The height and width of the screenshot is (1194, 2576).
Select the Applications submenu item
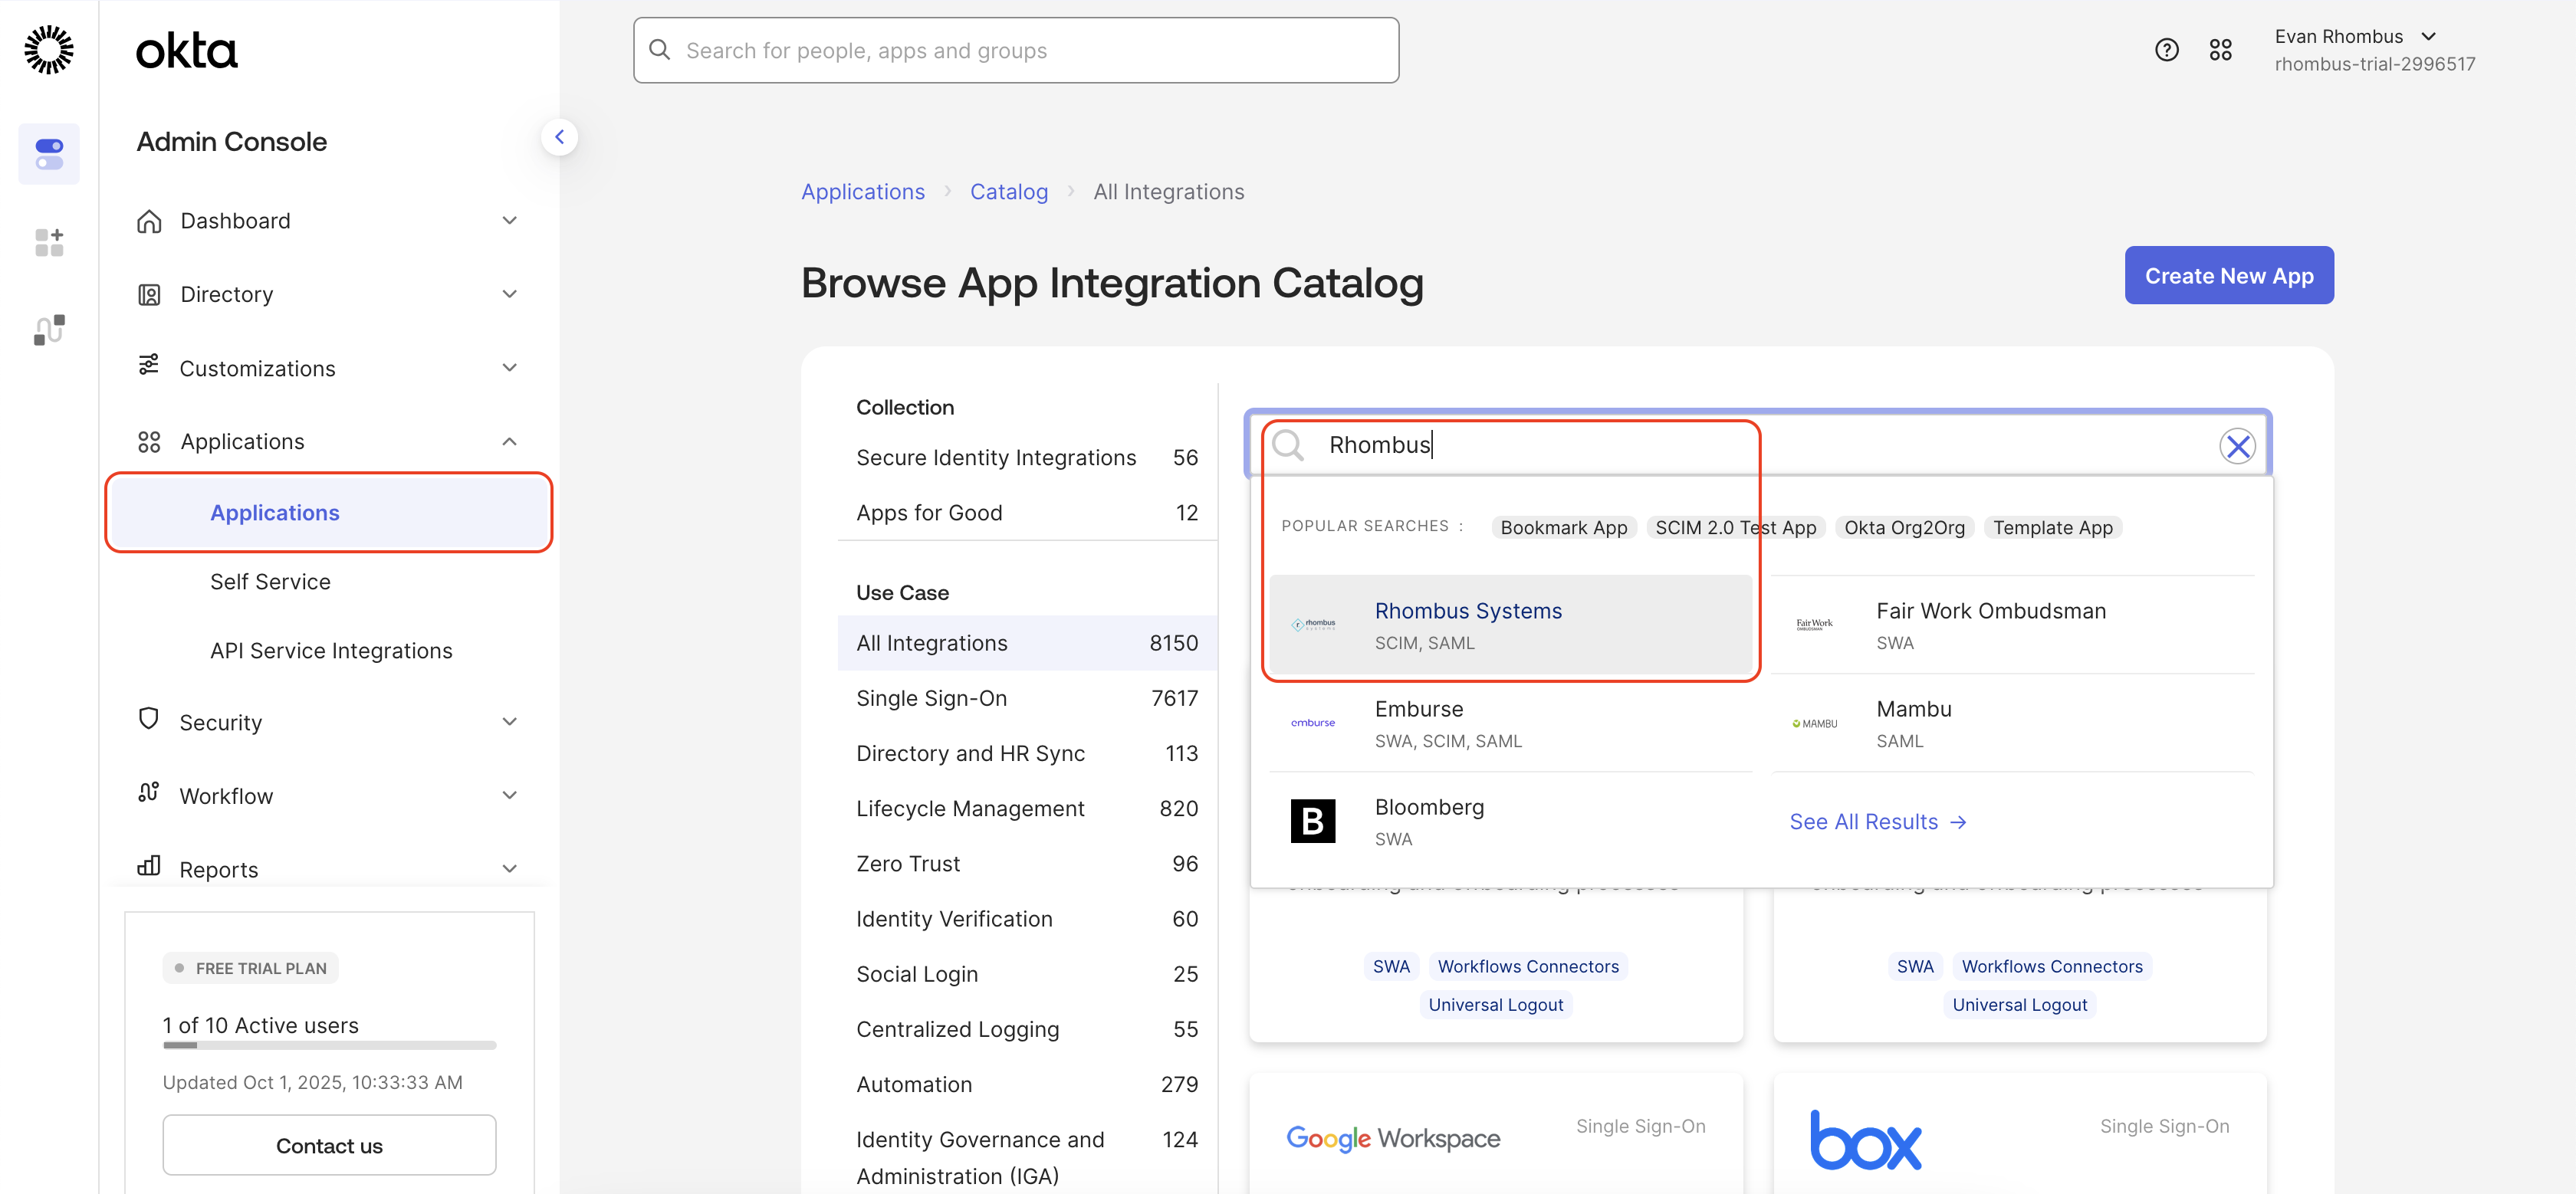329,513
